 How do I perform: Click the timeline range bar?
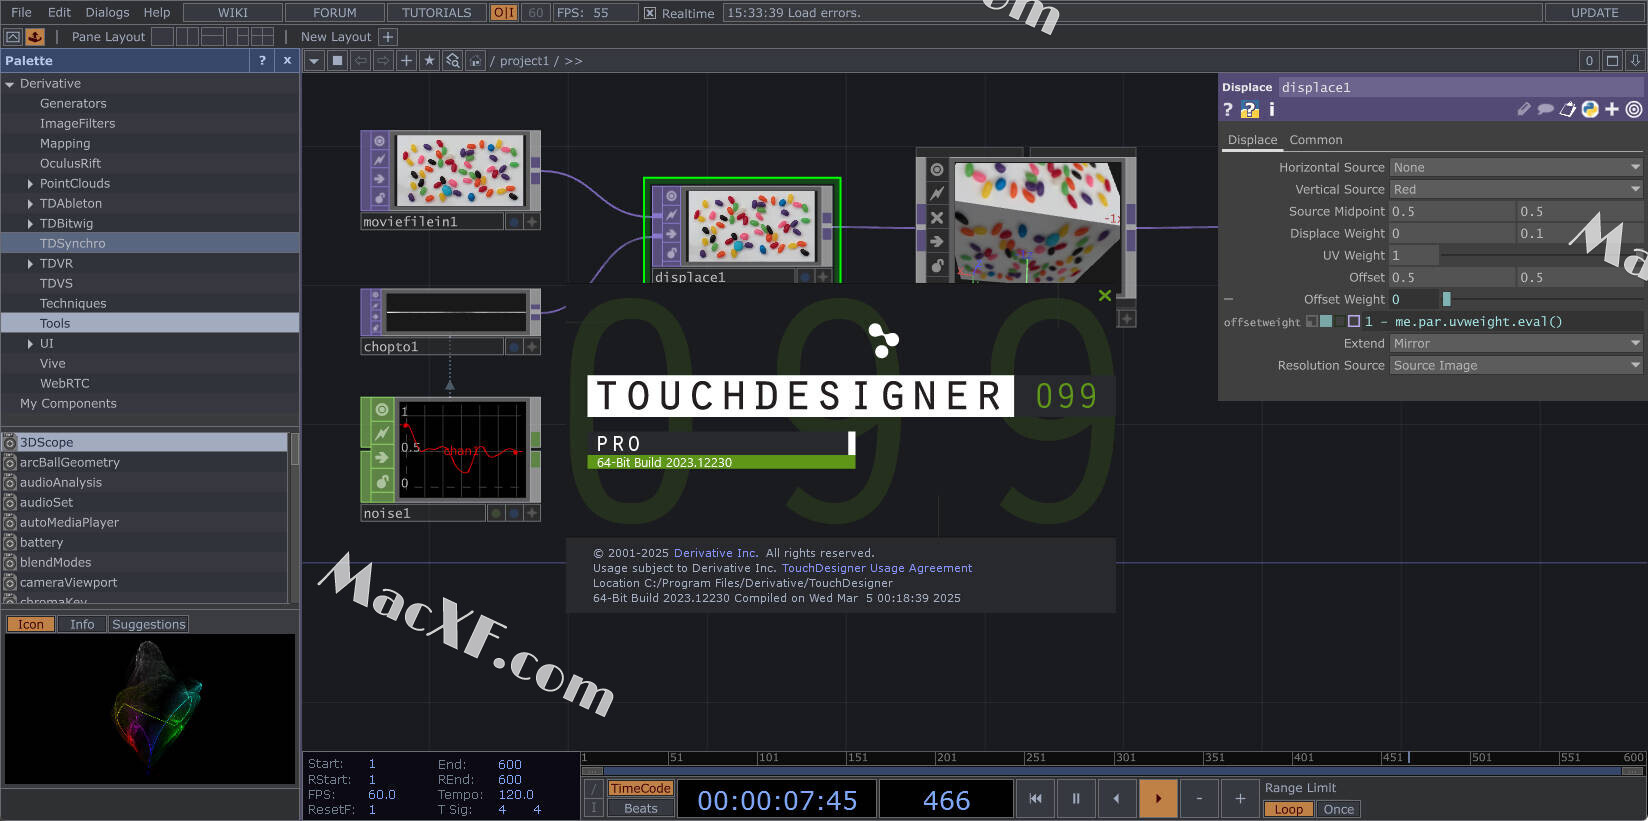click(x=1112, y=771)
